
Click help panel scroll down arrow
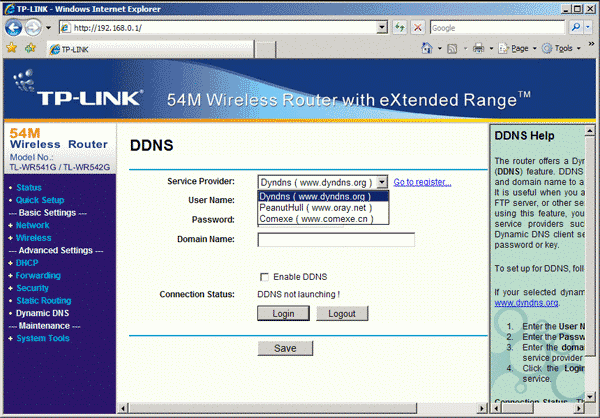tap(590, 396)
